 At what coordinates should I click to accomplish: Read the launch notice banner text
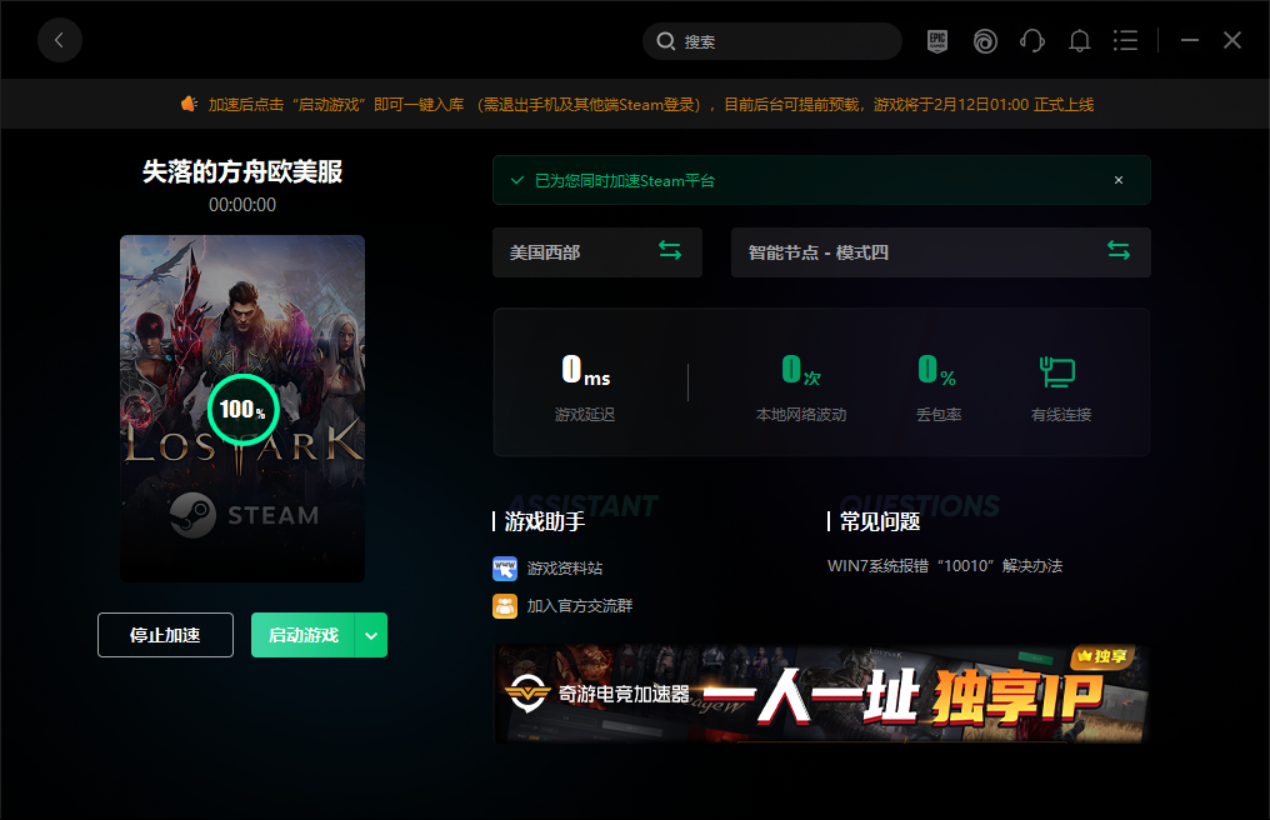point(651,104)
